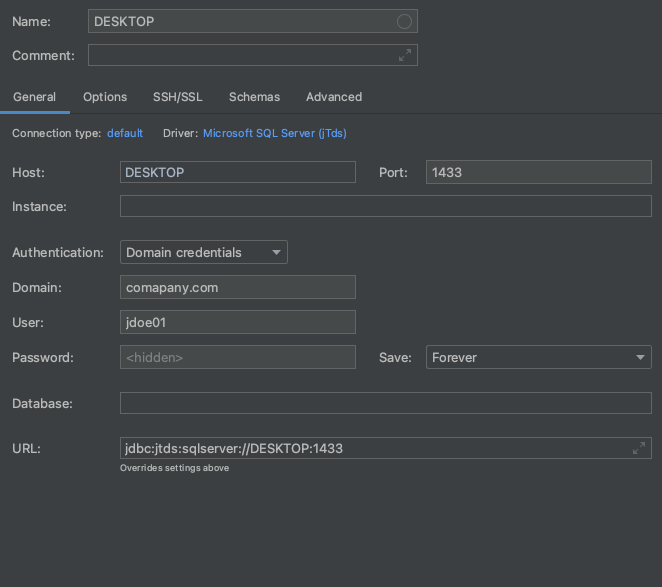The height and width of the screenshot is (587, 662).
Task: Focus the empty Database field
Action: (386, 403)
